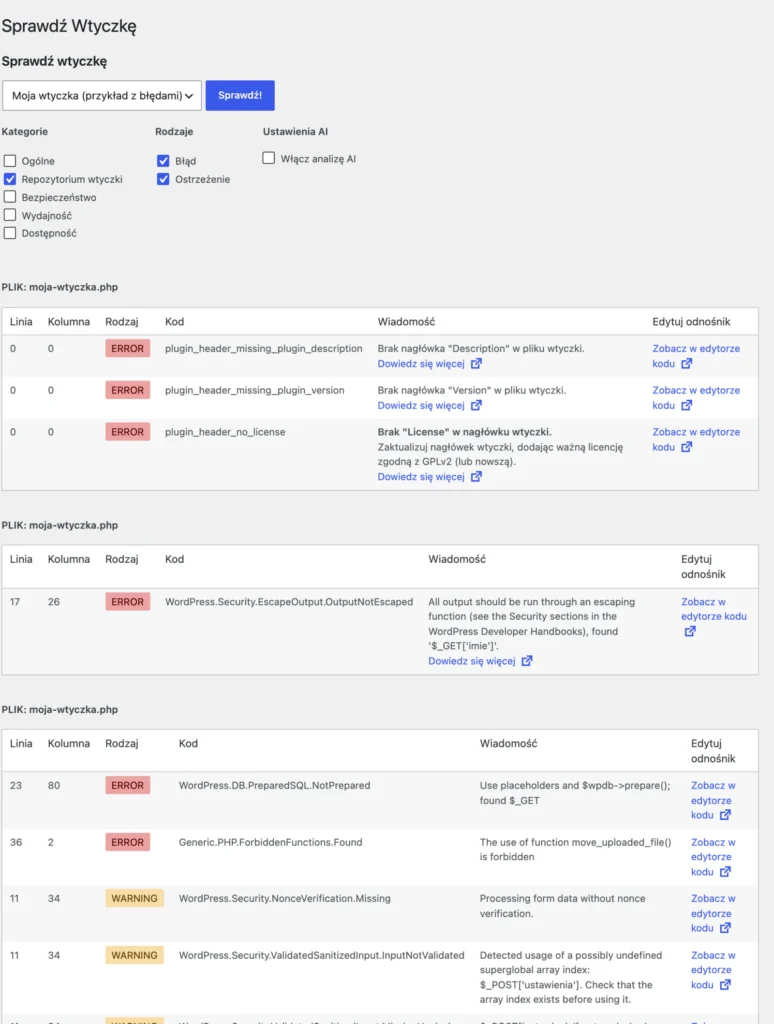Click external icon beside Version Dowiedz się więcej
This screenshot has height=1024, width=774.
coord(476,406)
